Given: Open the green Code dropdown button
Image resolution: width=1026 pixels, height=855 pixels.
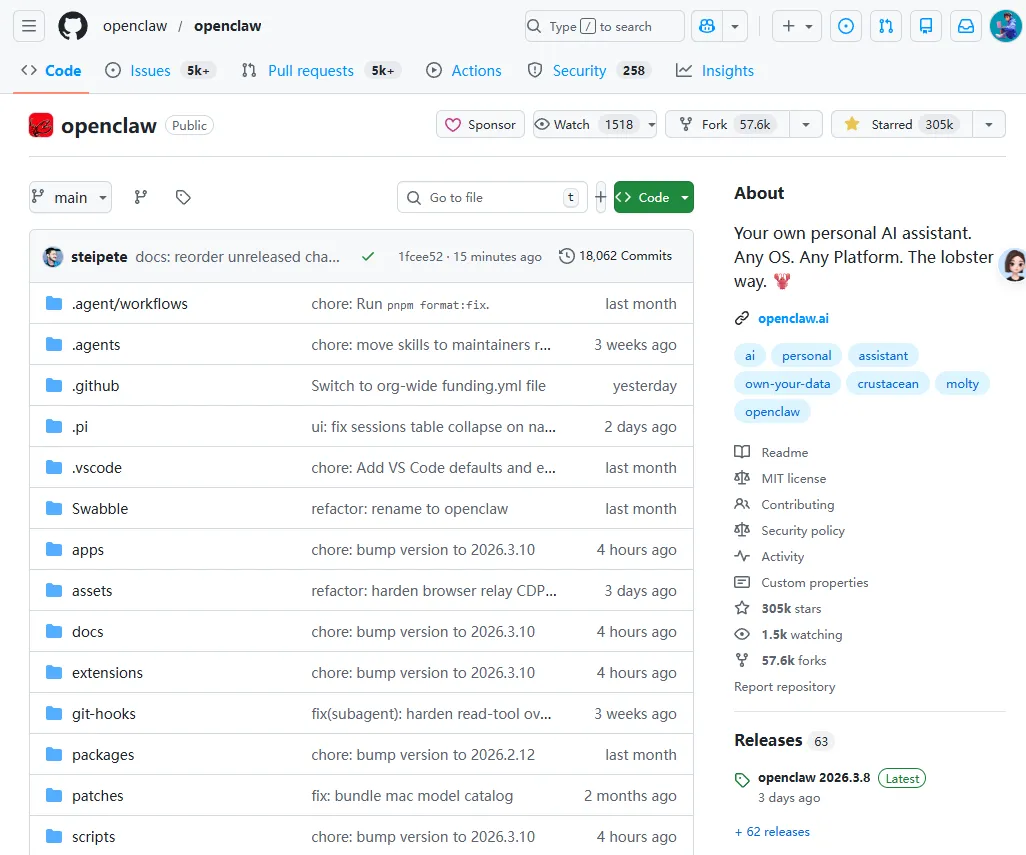Looking at the screenshot, I should click(x=654, y=197).
